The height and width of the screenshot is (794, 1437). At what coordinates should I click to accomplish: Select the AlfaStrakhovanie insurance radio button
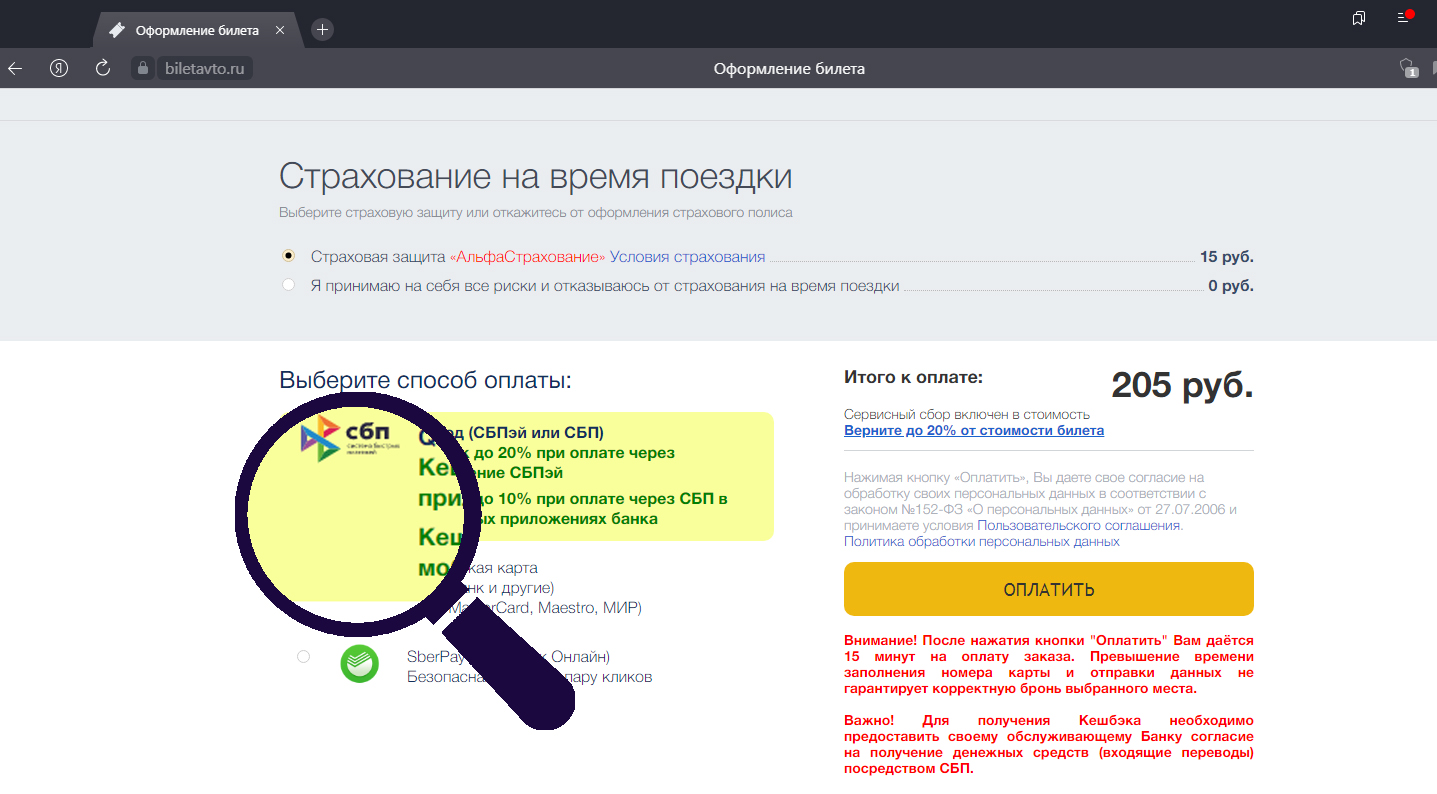(x=289, y=256)
